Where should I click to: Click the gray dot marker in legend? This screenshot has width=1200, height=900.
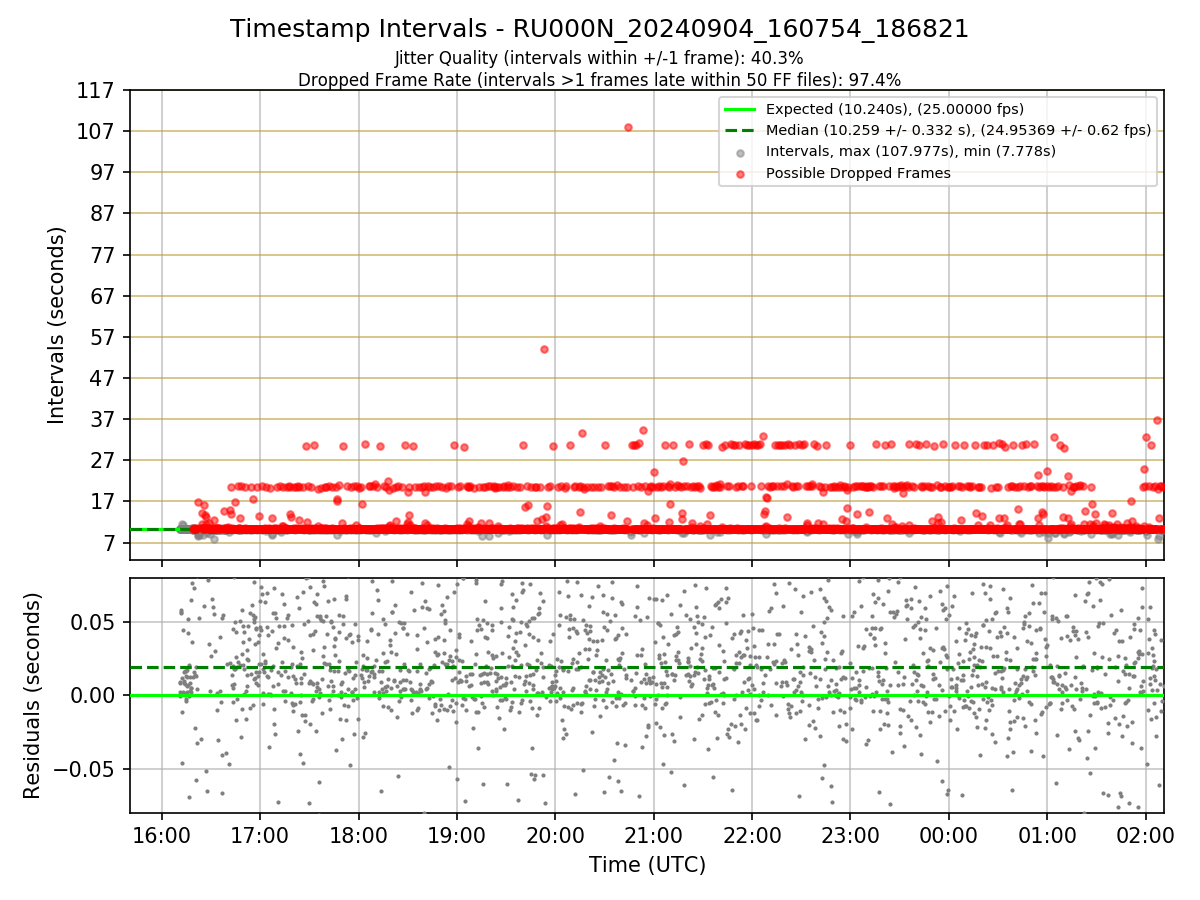click(x=740, y=152)
